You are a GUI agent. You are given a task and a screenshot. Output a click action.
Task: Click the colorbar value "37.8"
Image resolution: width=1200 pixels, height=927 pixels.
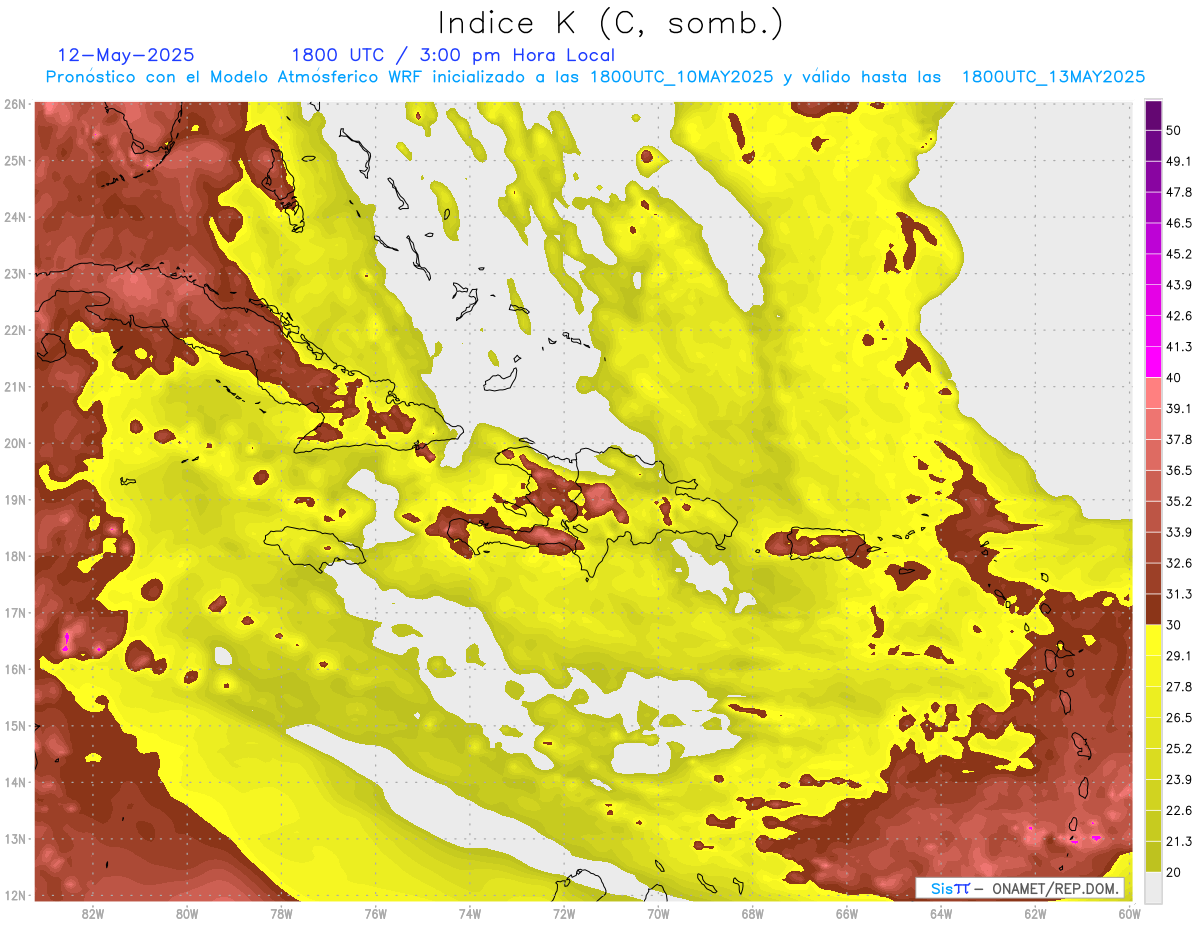coord(1180,439)
